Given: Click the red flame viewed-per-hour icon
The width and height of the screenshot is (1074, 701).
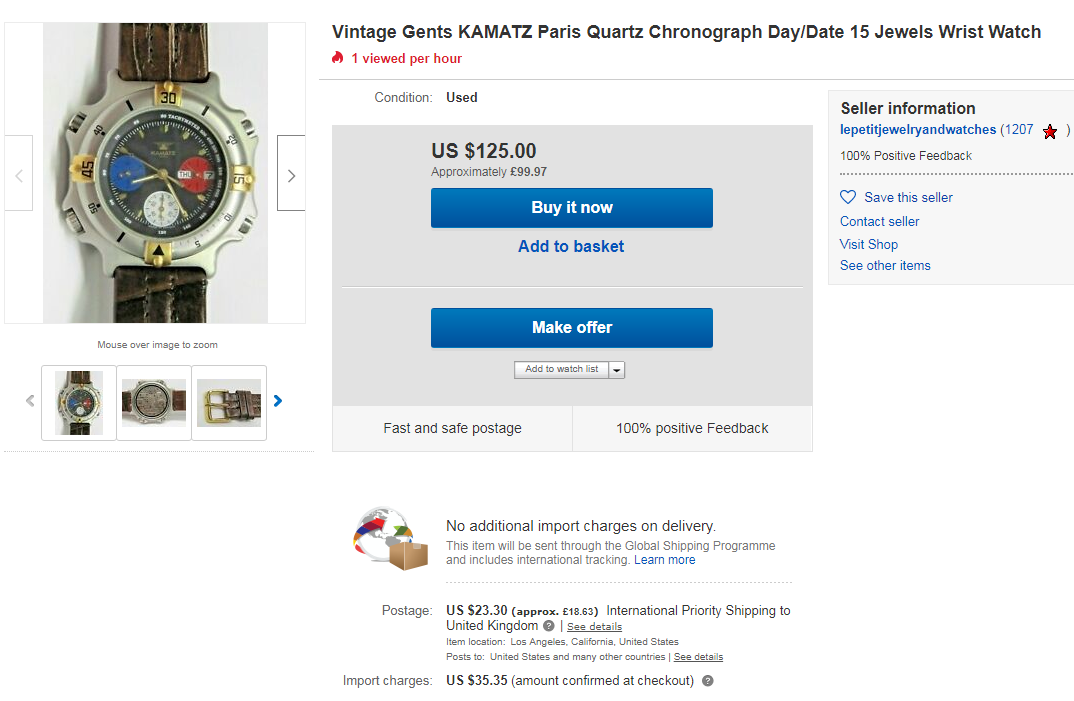Looking at the screenshot, I should coord(338,58).
